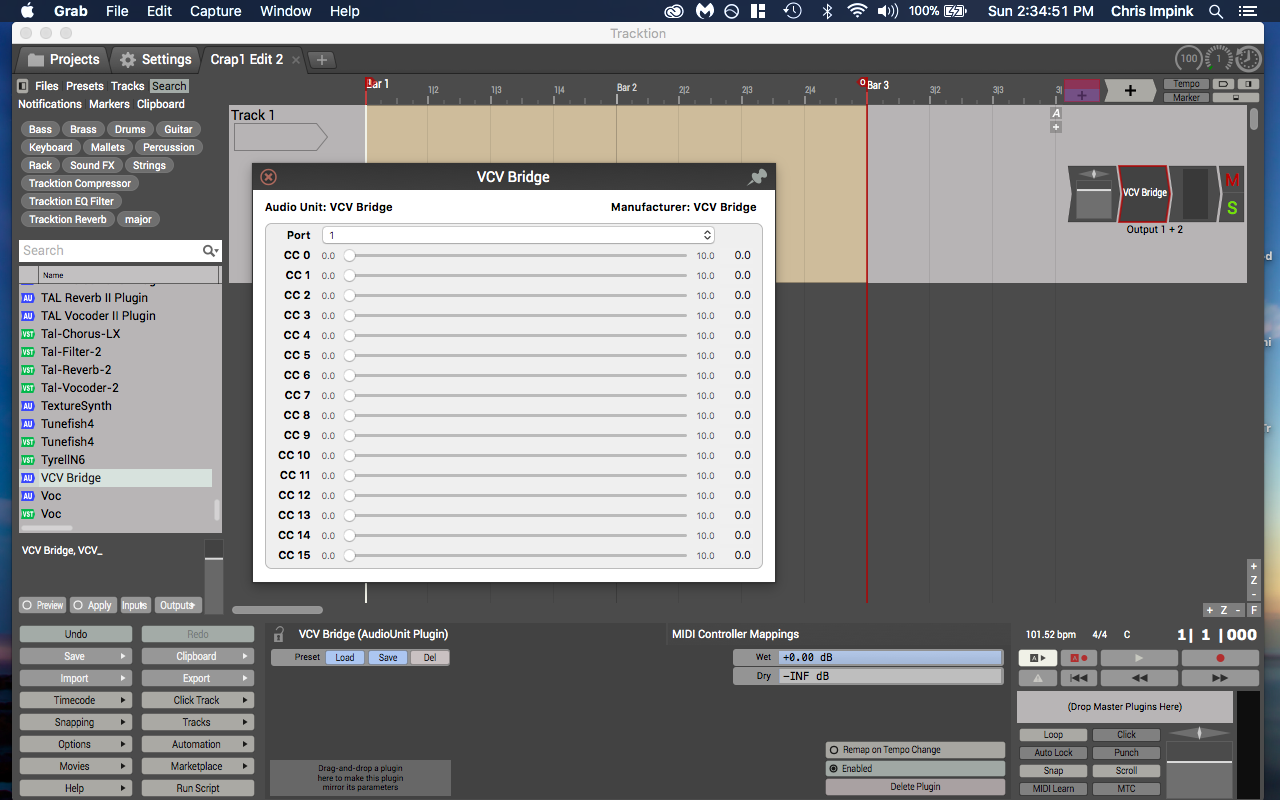Viewport: 1280px width, 800px height.
Task: Open the Automation menu
Action: coord(197,744)
